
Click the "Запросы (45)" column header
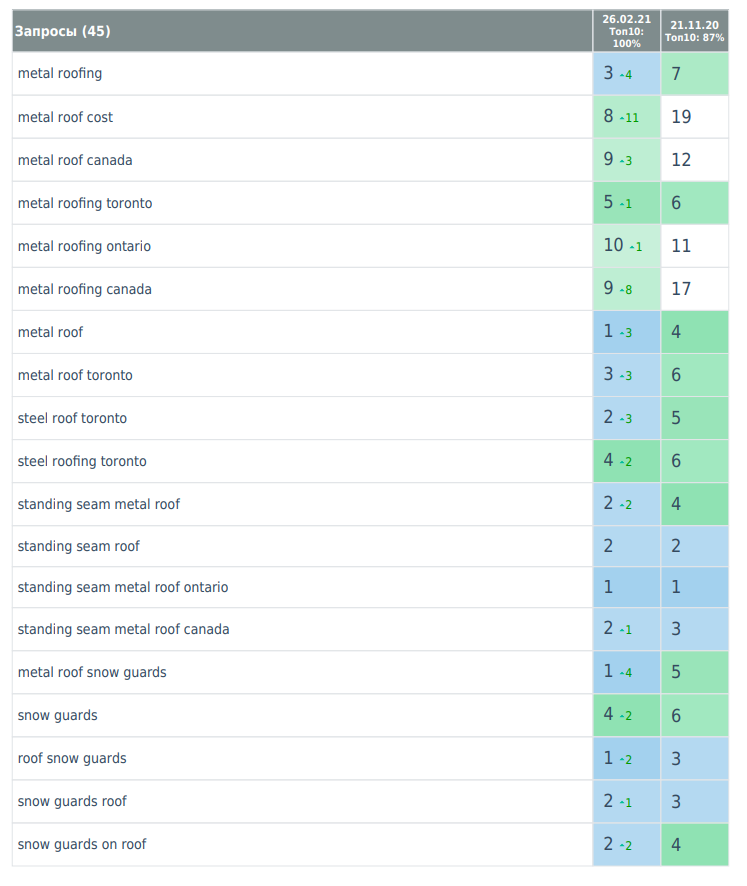coord(62,31)
